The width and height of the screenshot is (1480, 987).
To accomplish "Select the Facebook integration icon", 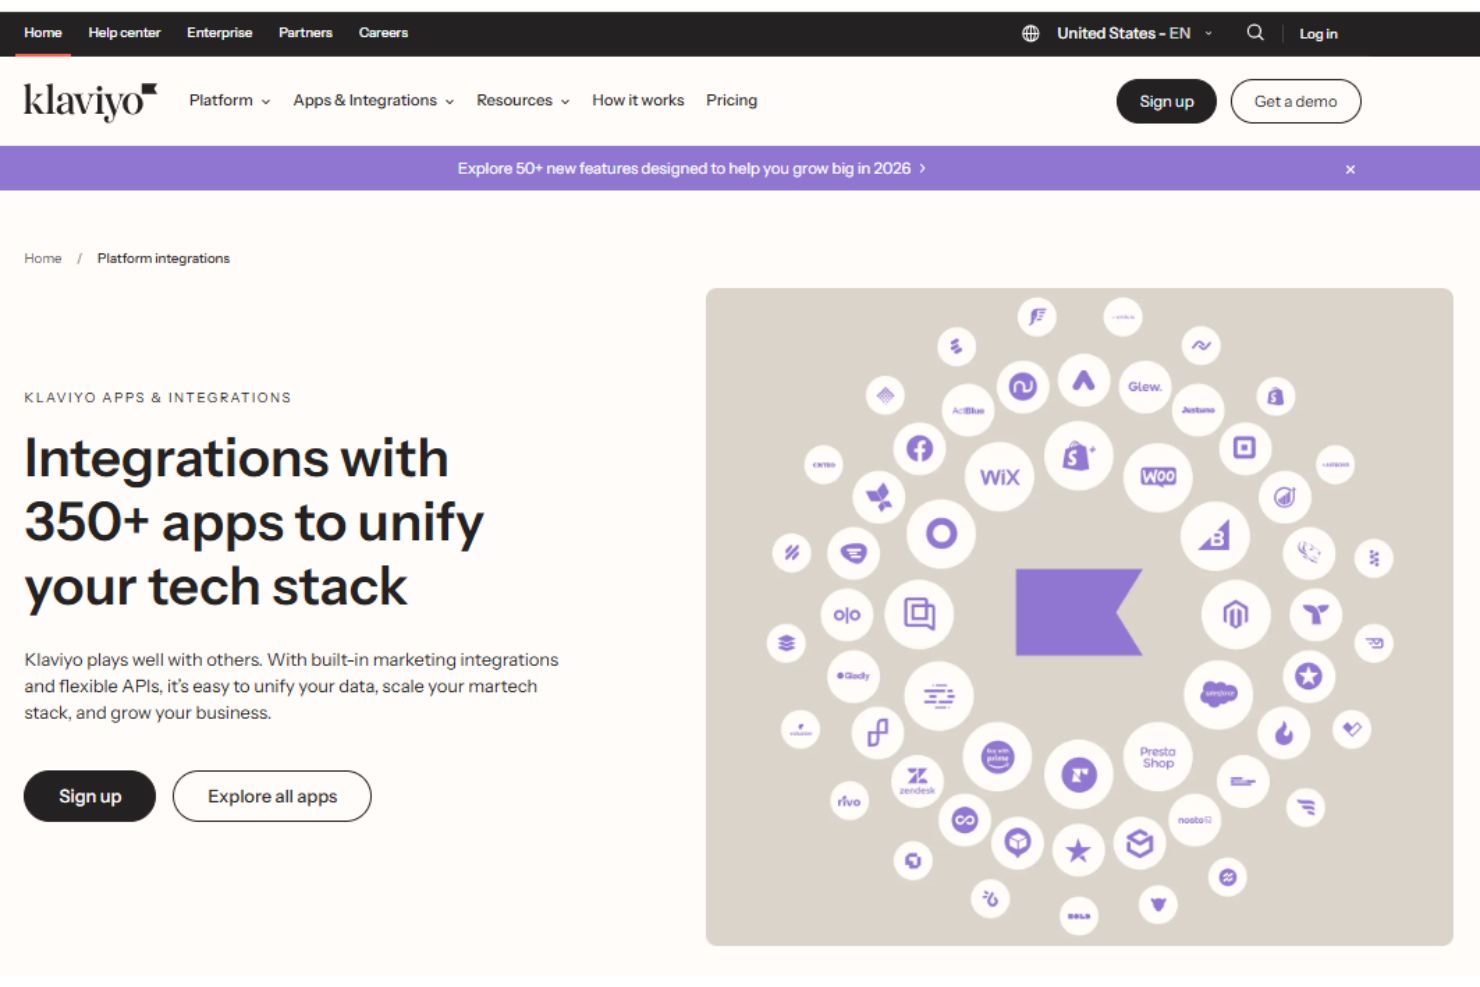I will coord(919,449).
